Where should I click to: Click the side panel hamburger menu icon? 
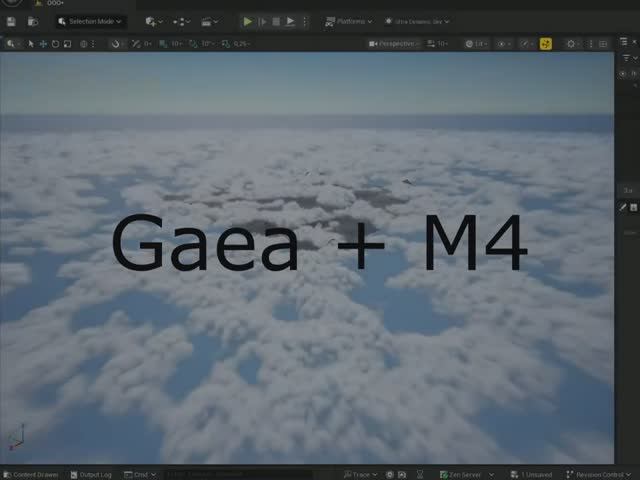624,41
